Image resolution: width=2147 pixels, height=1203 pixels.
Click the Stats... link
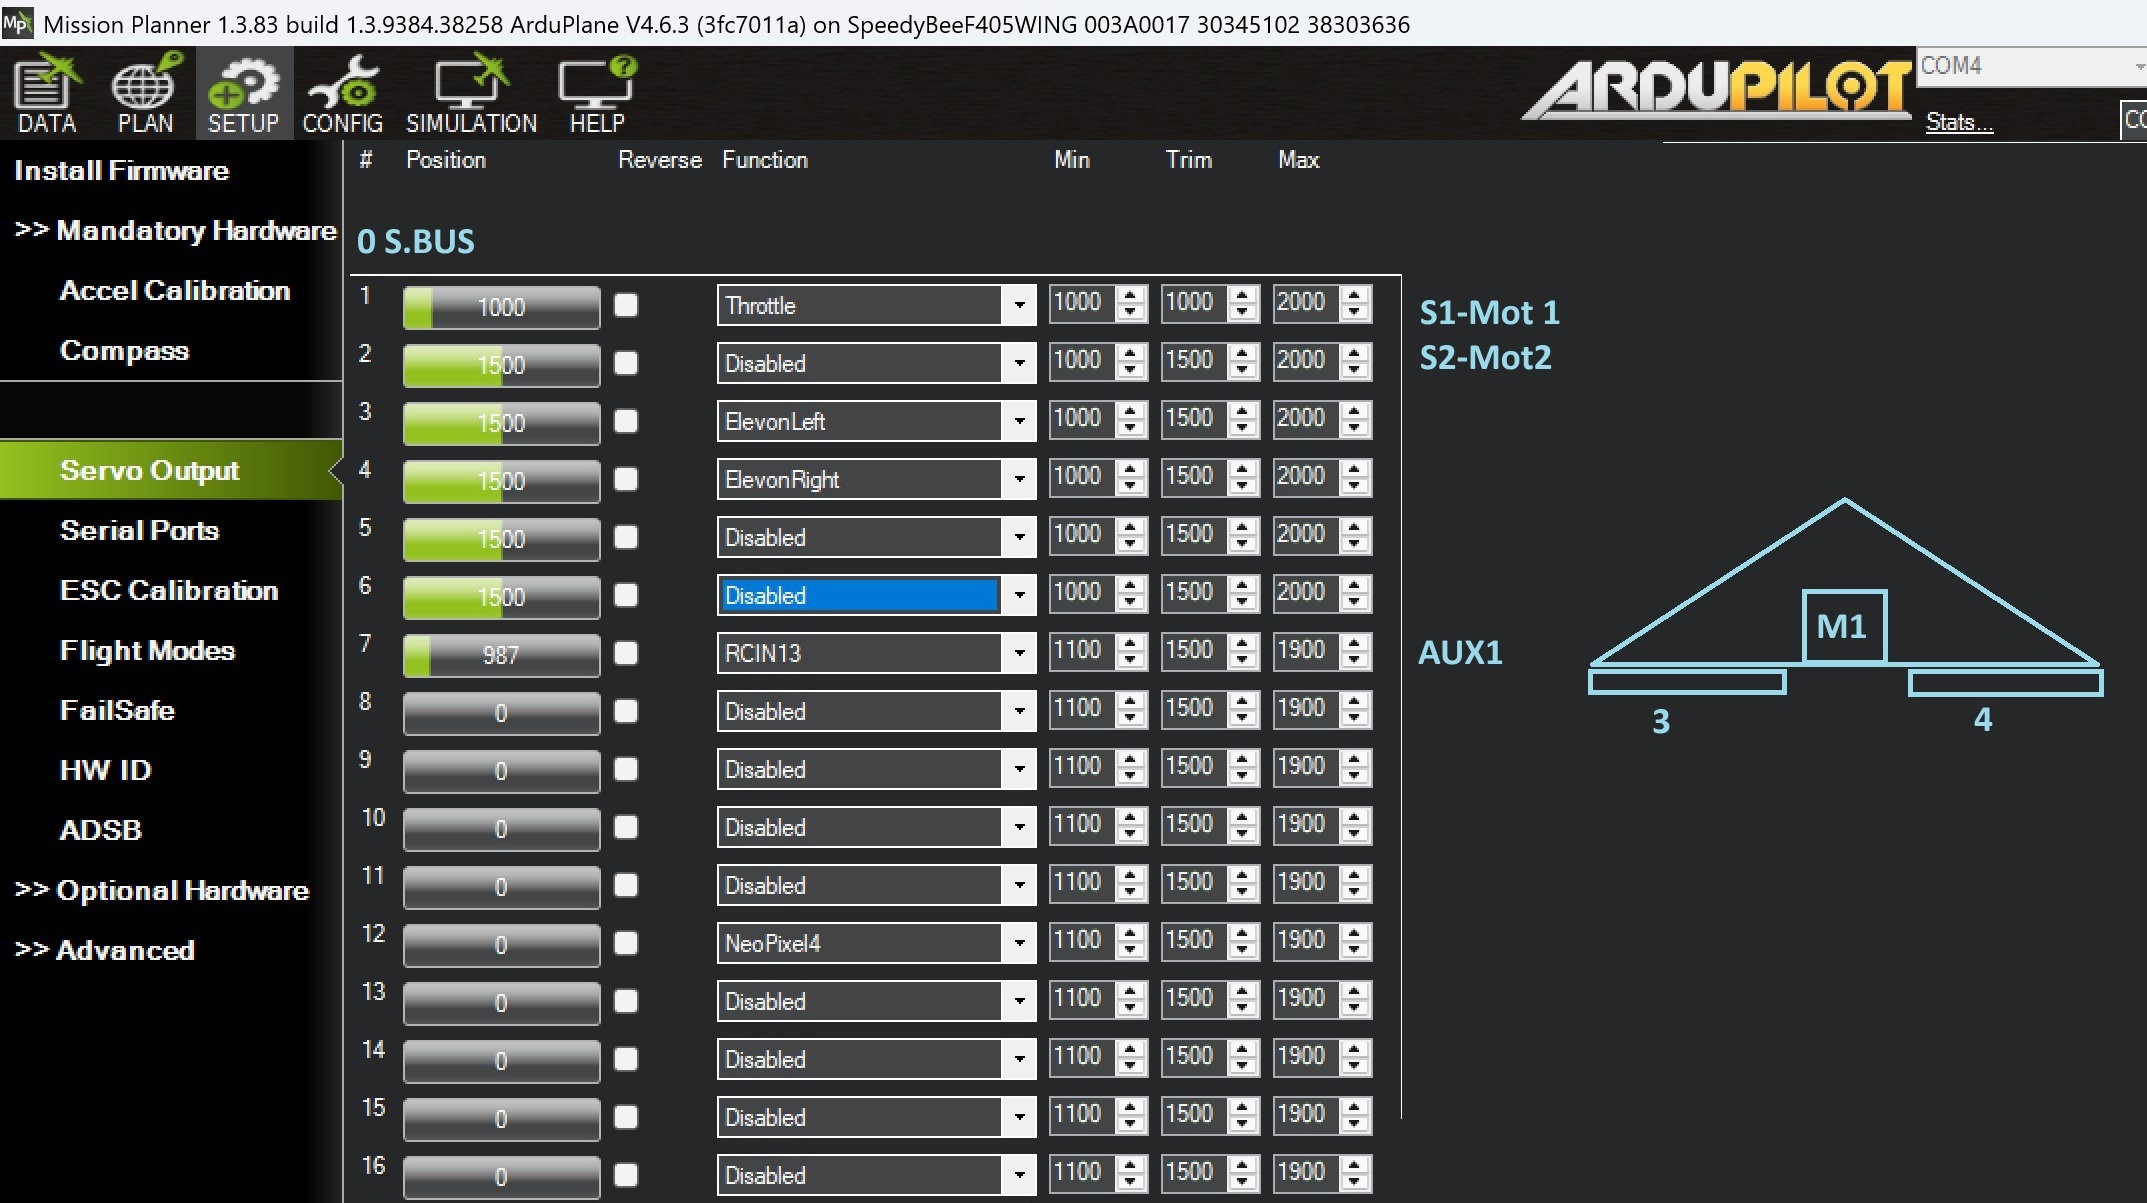pyautogui.click(x=1959, y=122)
